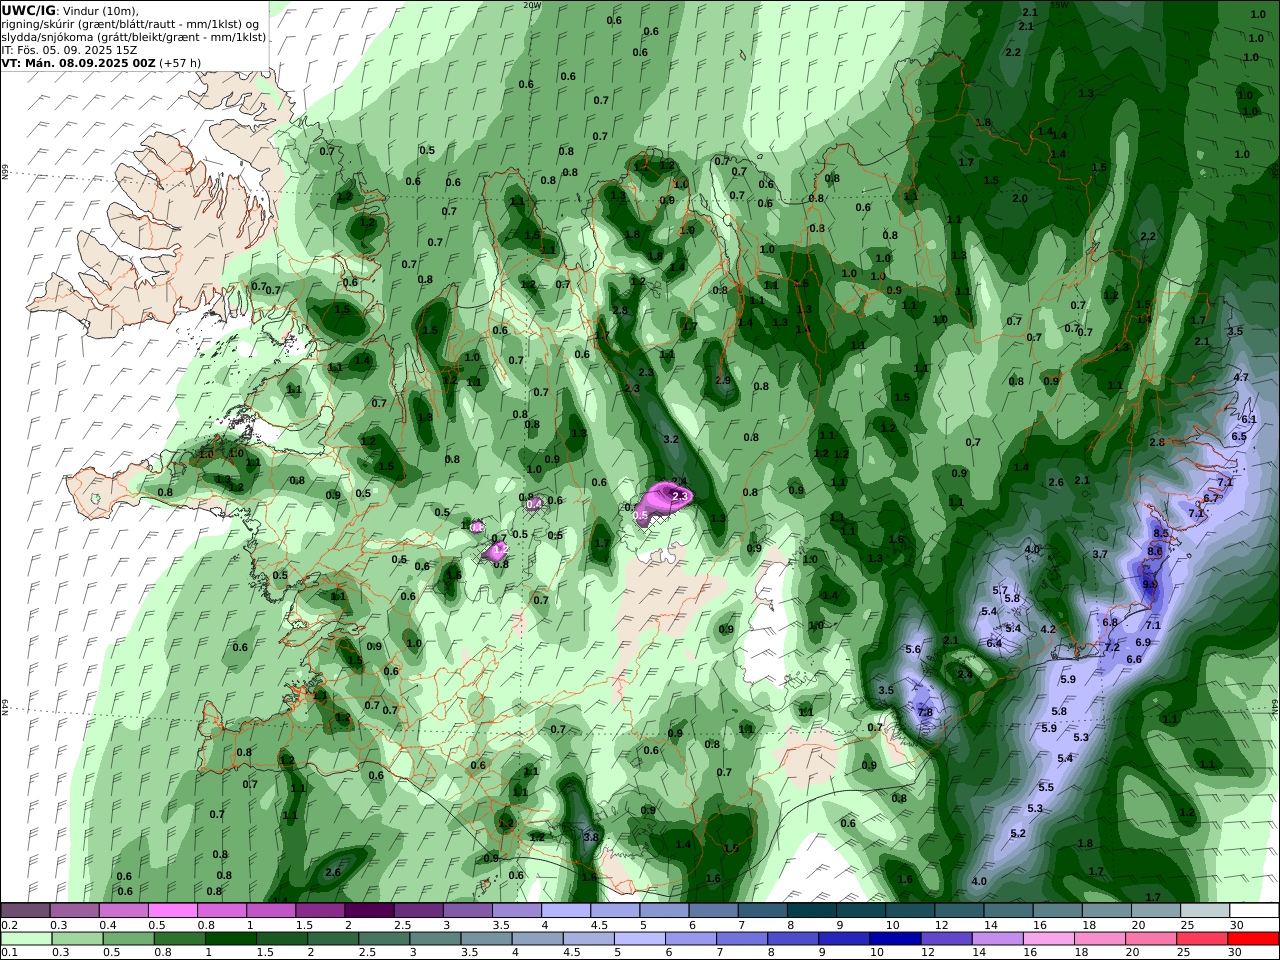Viewport: 1280px width, 960px height.
Task: Click the 'slydda/snjókoma' description line
Action: [x=134, y=36]
